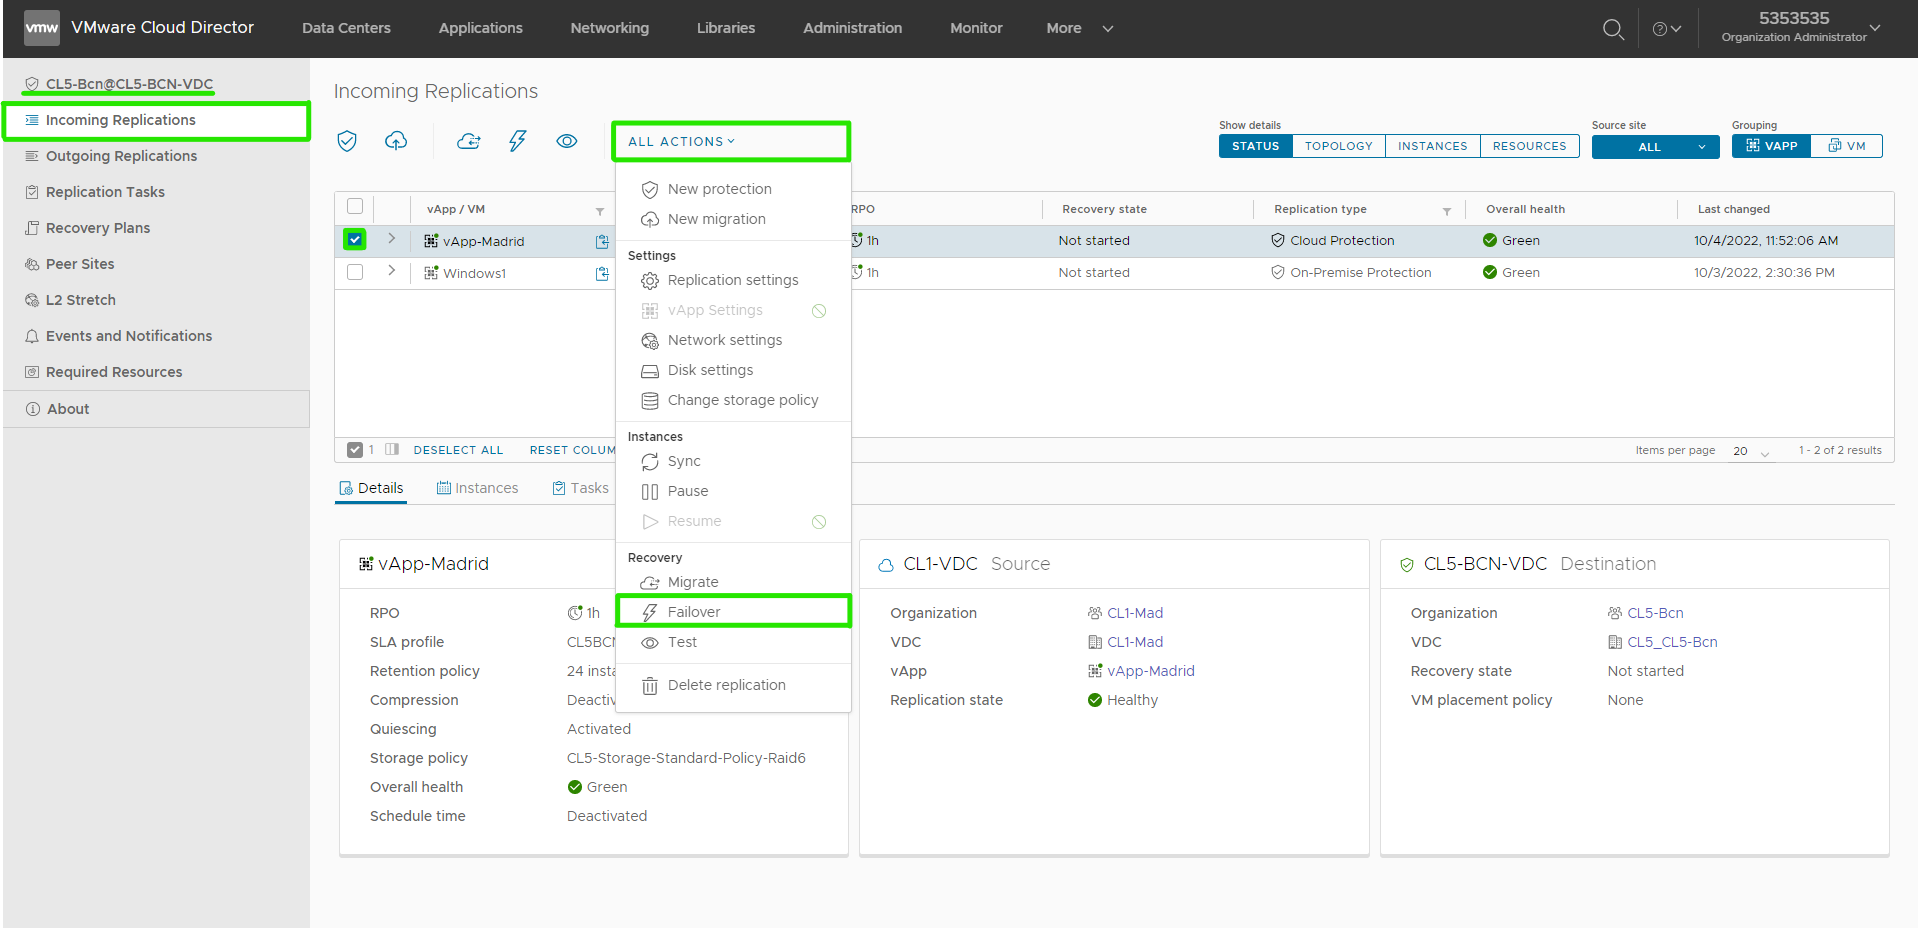This screenshot has height=928, width=1918.
Task: Click the Windows1 external link icon
Action: tap(602, 273)
